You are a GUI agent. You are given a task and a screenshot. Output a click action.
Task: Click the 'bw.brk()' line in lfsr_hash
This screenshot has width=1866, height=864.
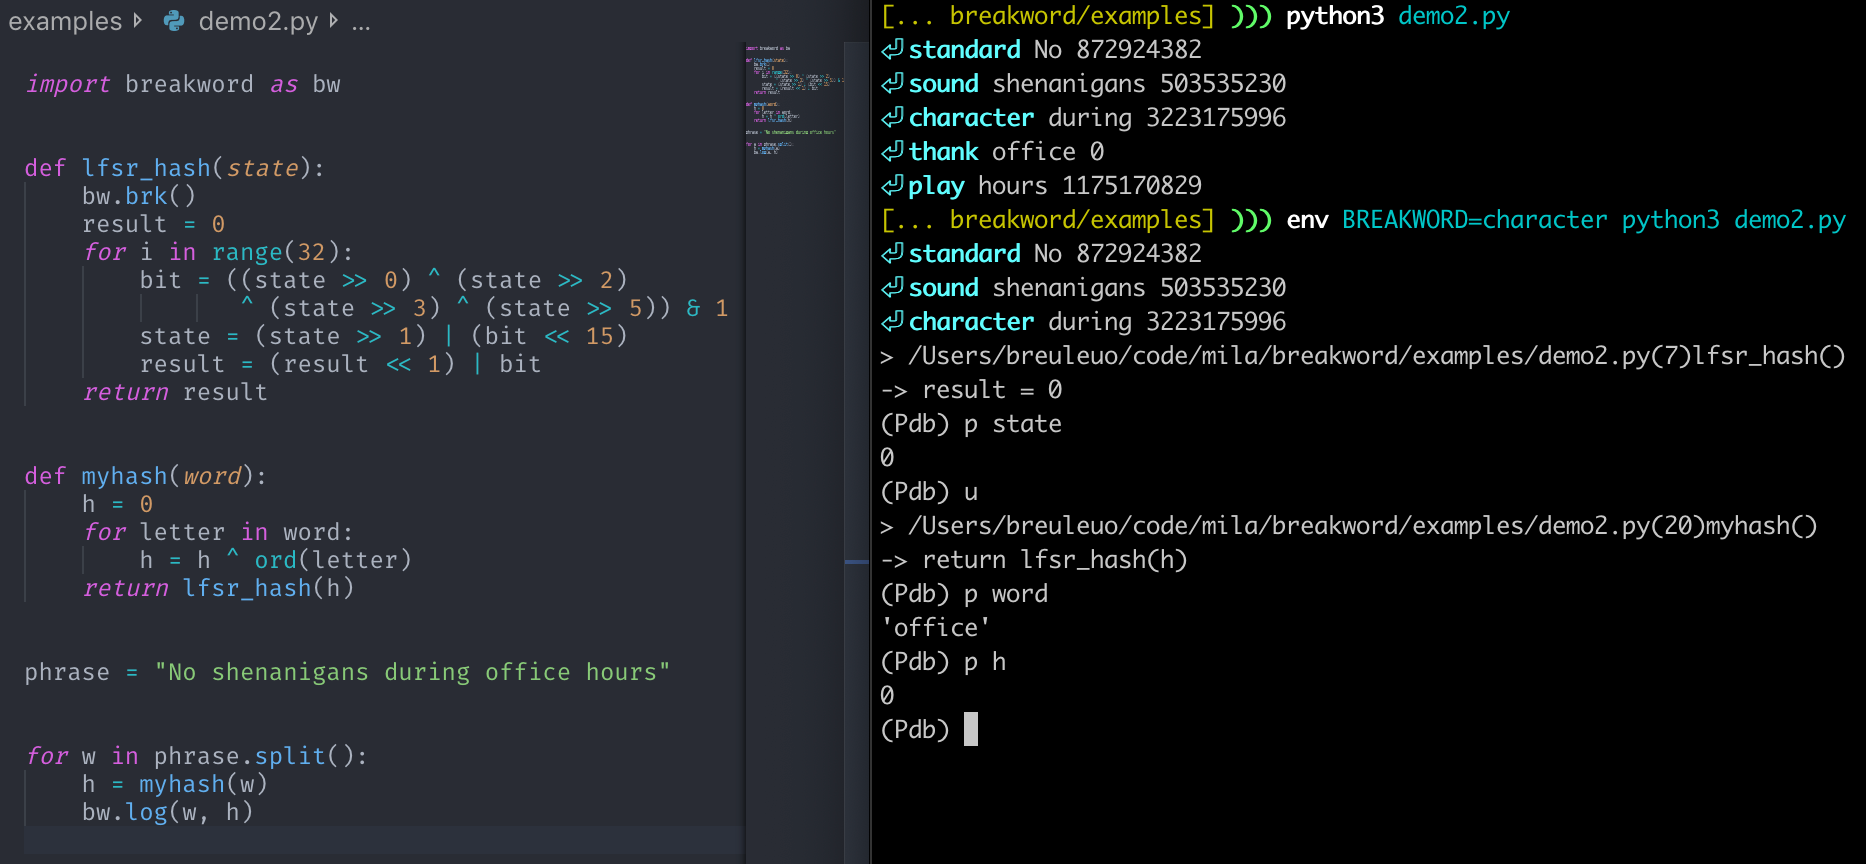pyautogui.click(x=139, y=196)
